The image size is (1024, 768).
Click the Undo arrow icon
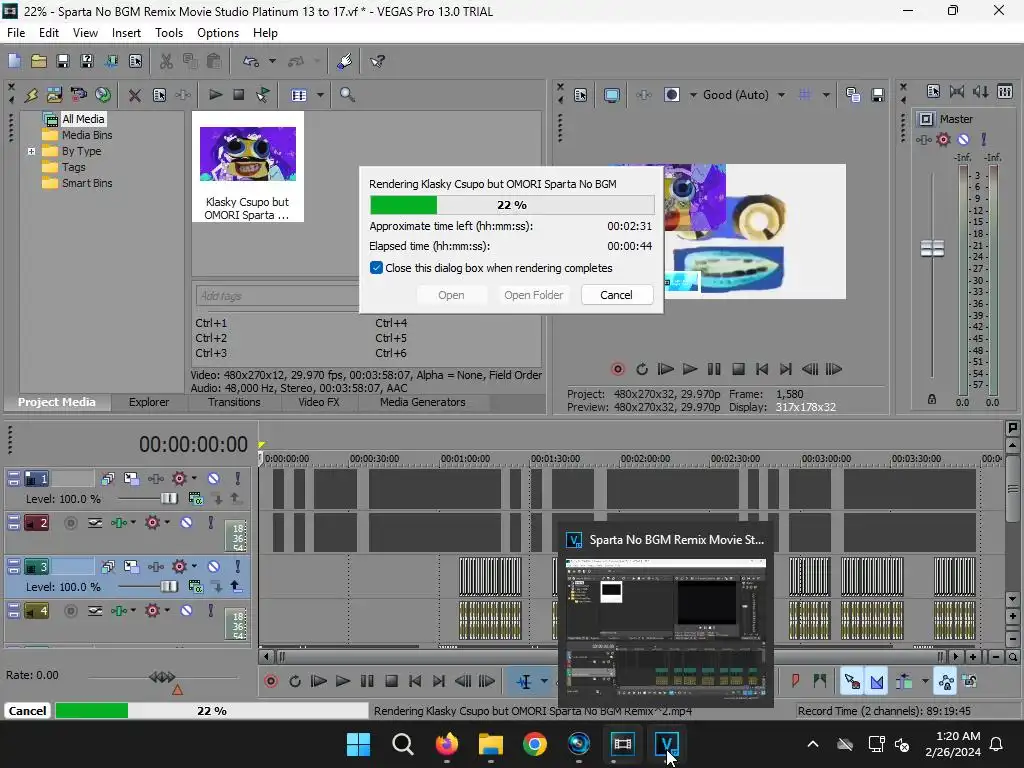coord(251,61)
